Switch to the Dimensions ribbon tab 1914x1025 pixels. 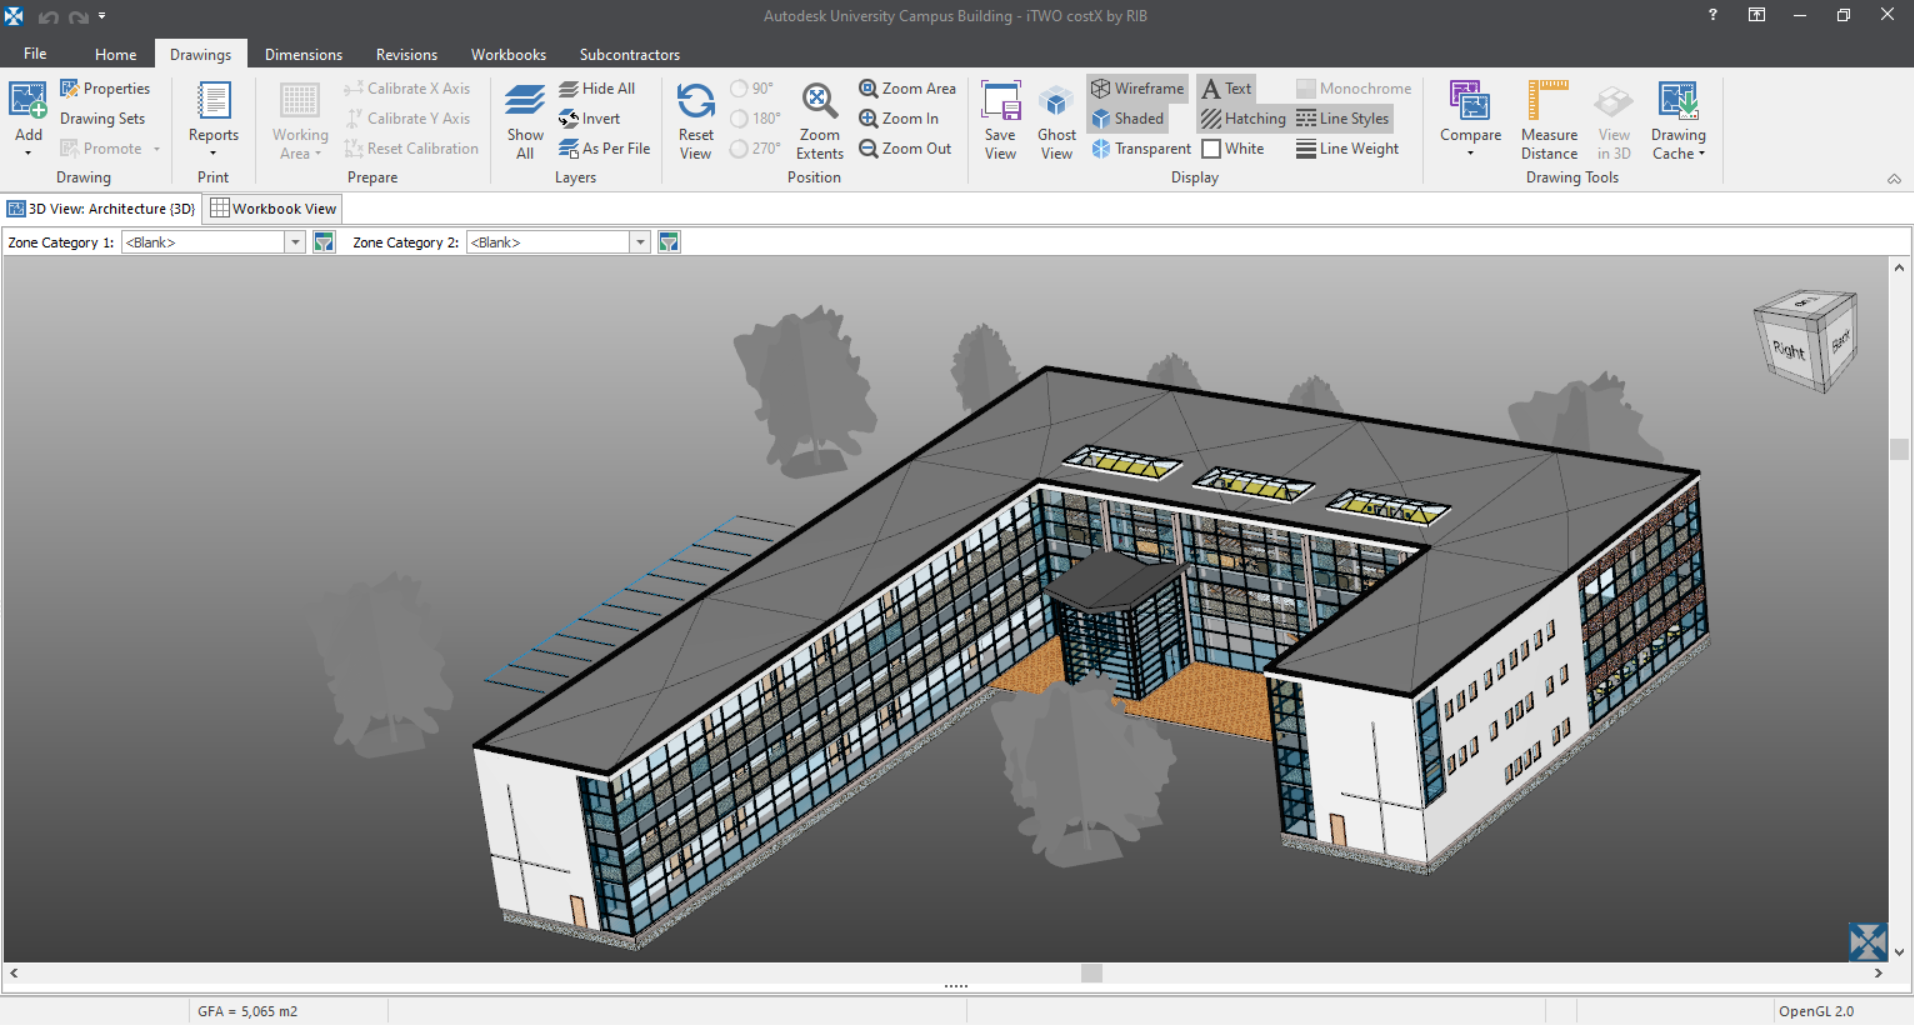[303, 55]
